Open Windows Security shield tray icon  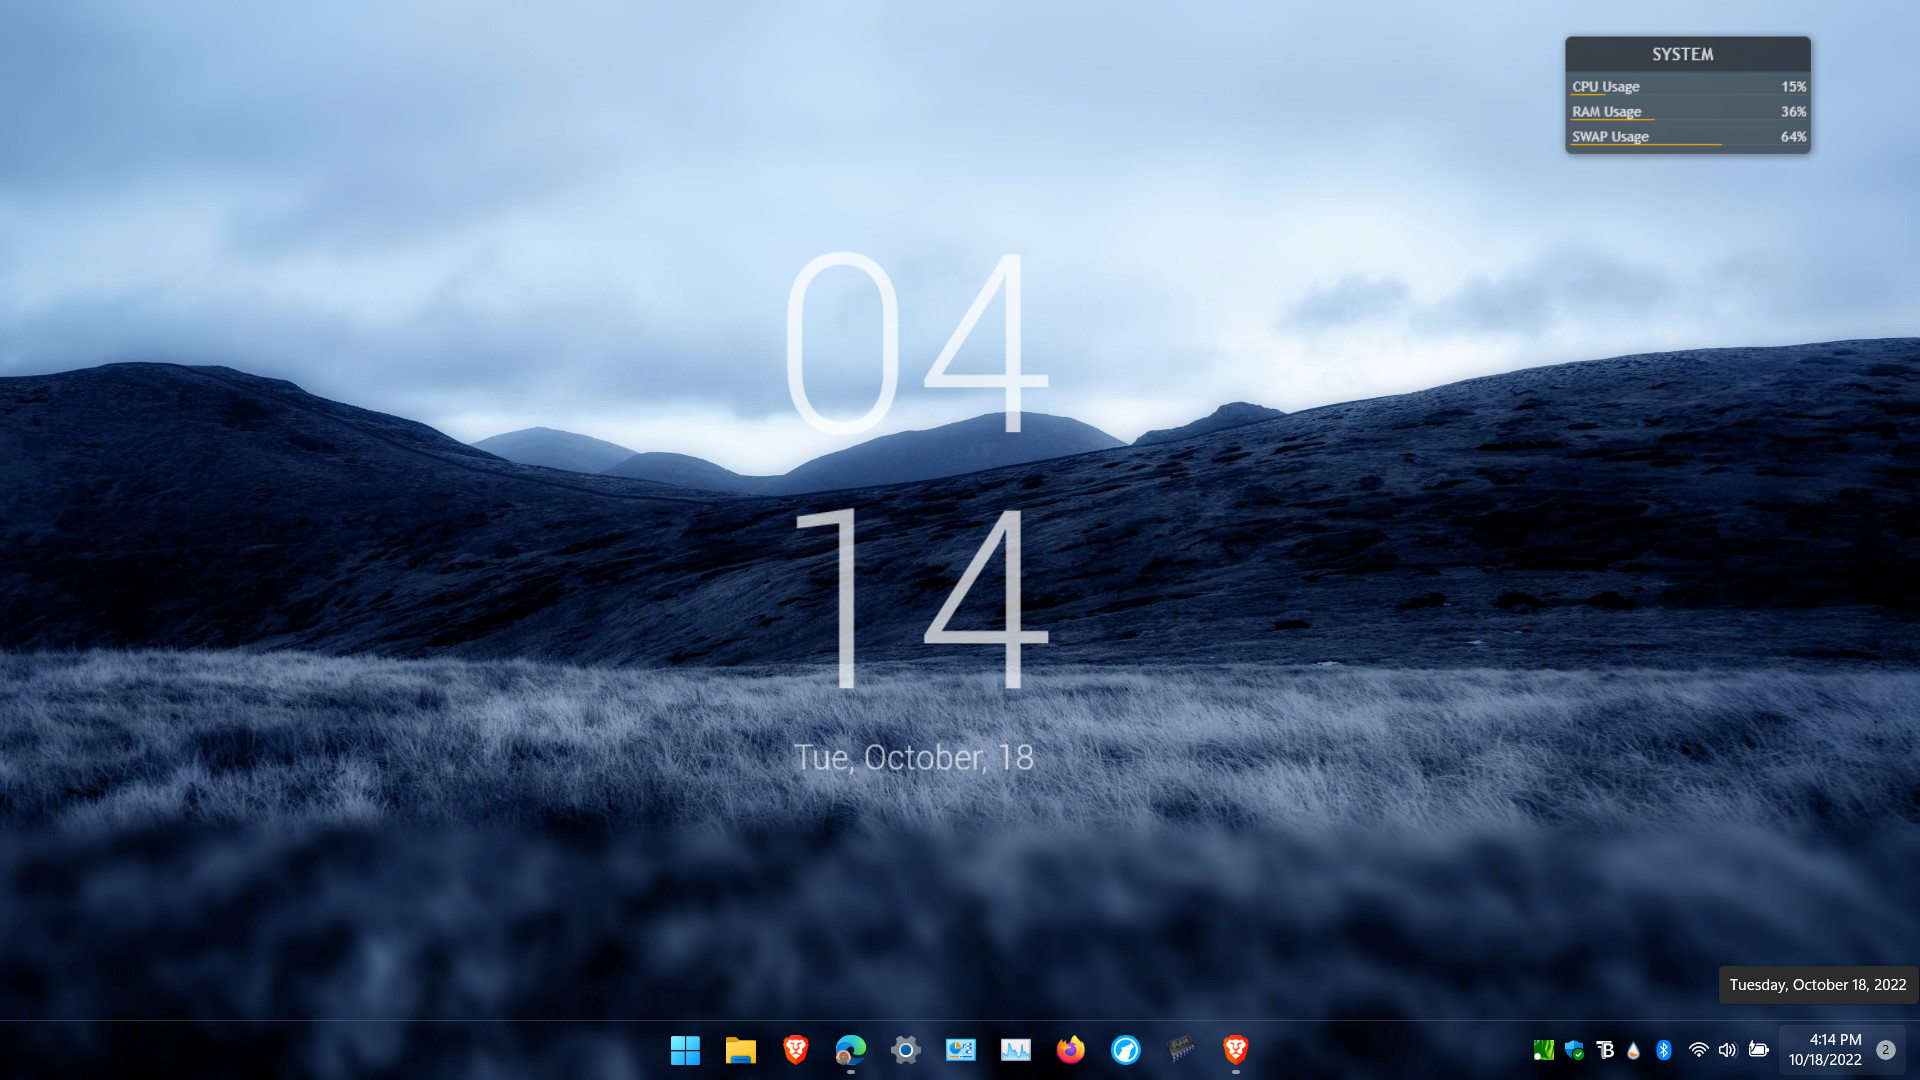click(x=1575, y=1050)
